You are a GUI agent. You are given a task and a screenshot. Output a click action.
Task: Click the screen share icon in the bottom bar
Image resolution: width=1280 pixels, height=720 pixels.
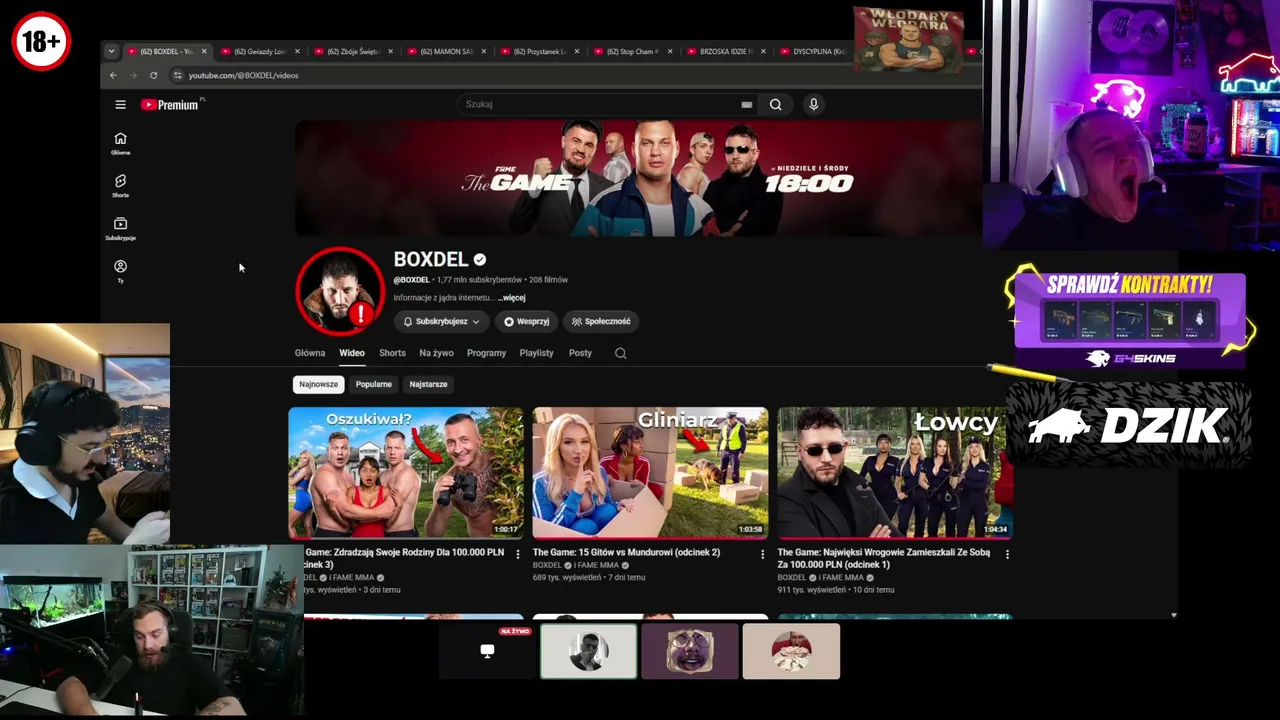(487, 651)
